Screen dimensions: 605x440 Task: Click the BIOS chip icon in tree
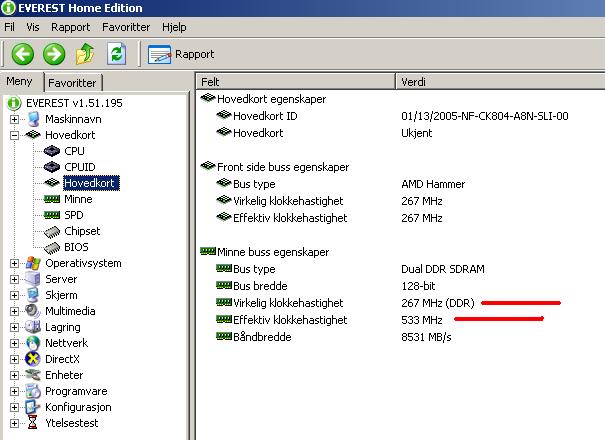tap(52, 247)
